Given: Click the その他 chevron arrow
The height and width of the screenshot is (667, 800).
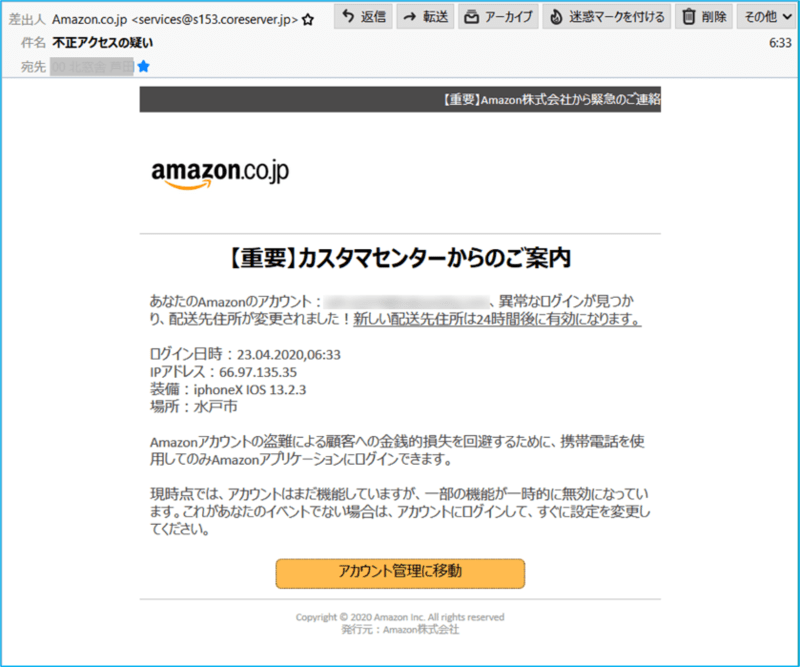Looking at the screenshot, I should tap(787, 17).
